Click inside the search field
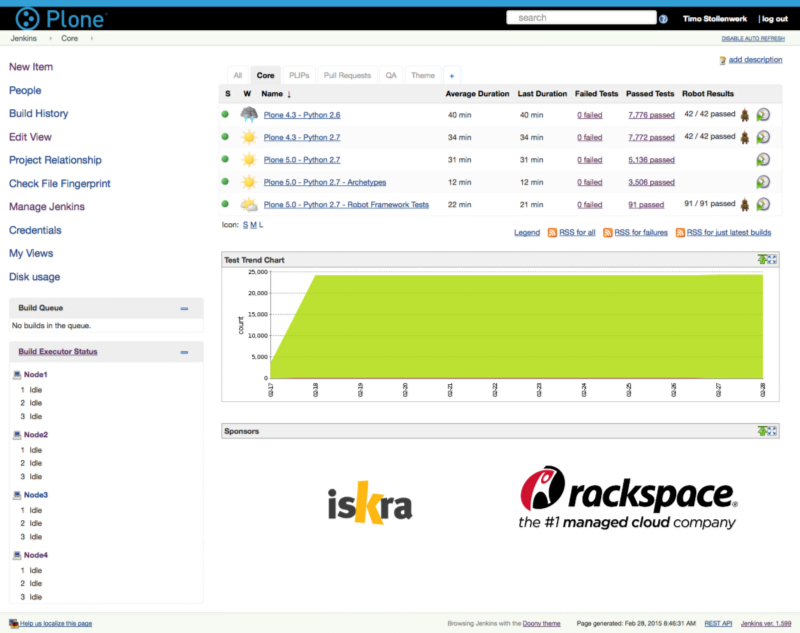This screenshot has width=800, height=633. (582, 16)
